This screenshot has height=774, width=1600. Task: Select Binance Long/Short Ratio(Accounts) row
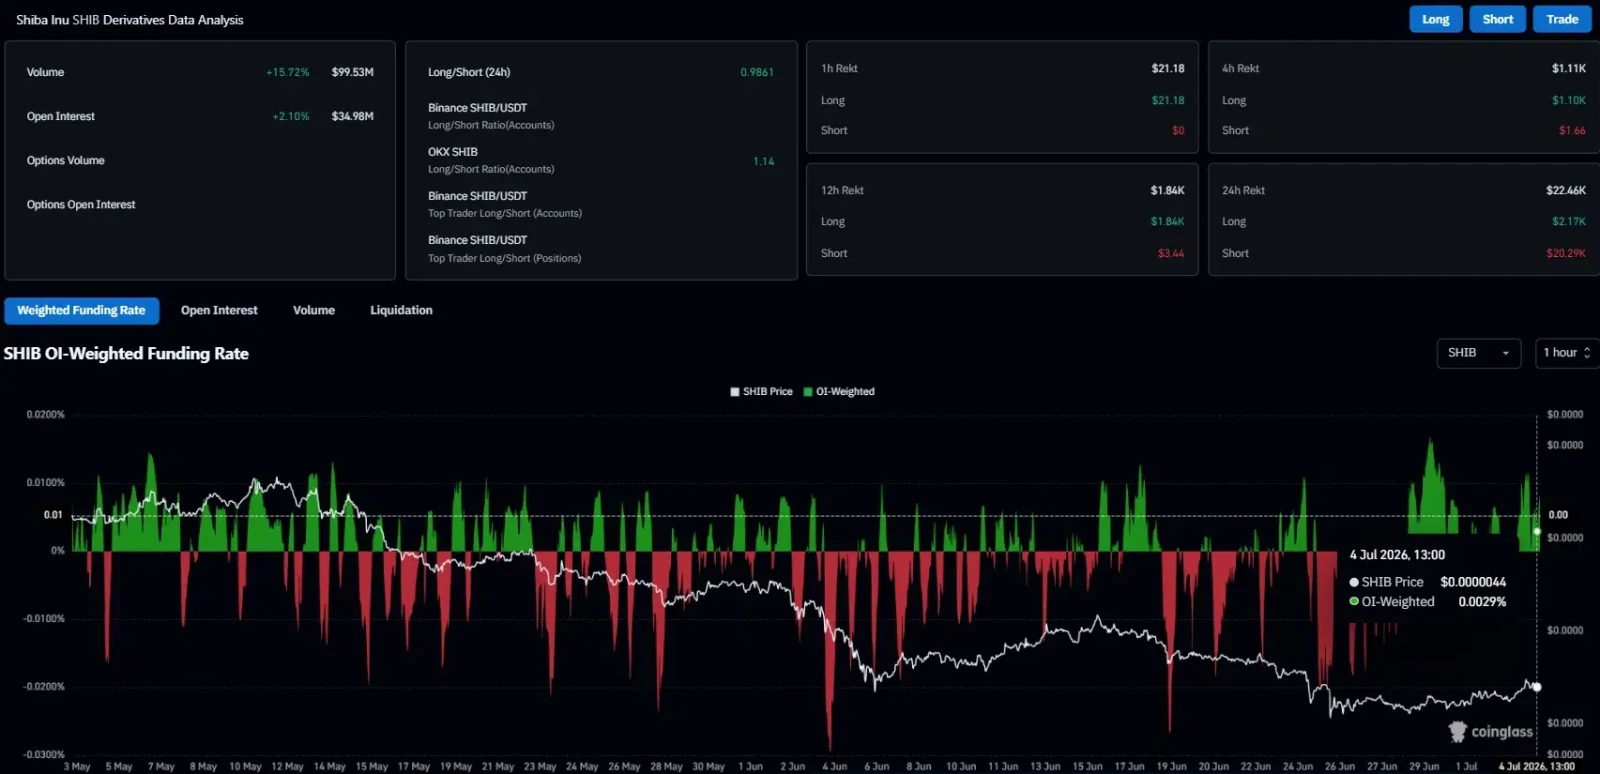[491, 116]
